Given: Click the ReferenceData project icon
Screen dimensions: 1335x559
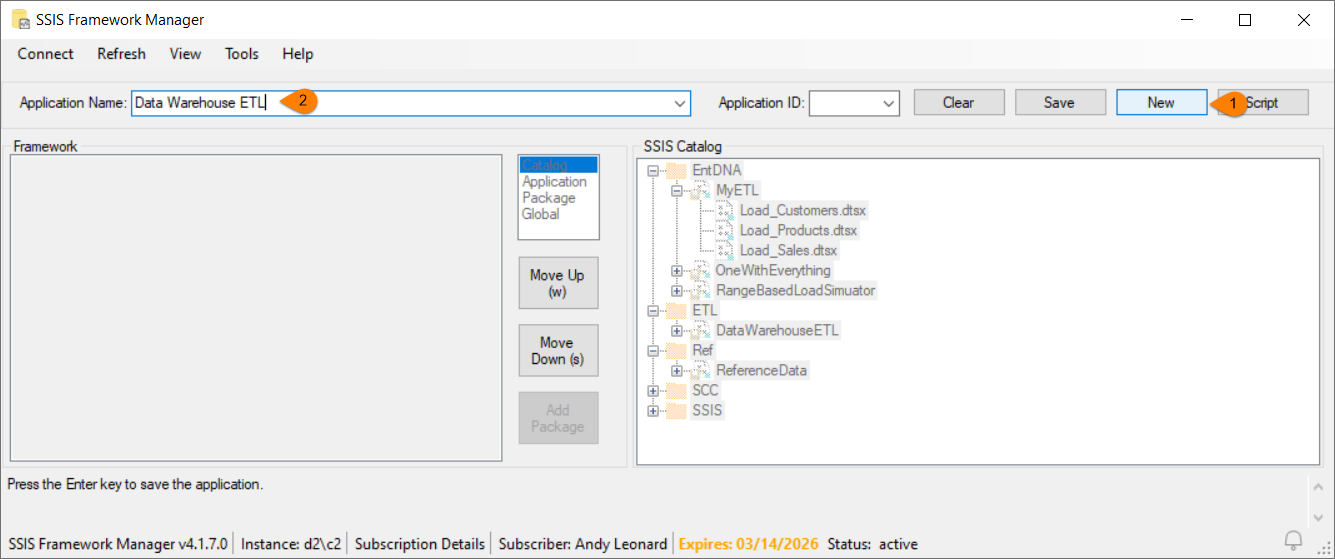Looking at the screenshot, I should (701, 370).
